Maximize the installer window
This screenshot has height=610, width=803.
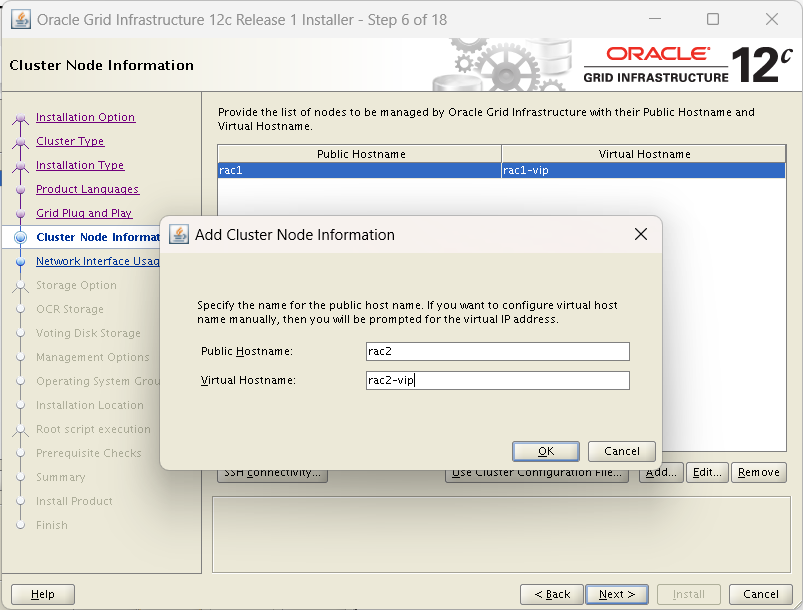point(712,19)
